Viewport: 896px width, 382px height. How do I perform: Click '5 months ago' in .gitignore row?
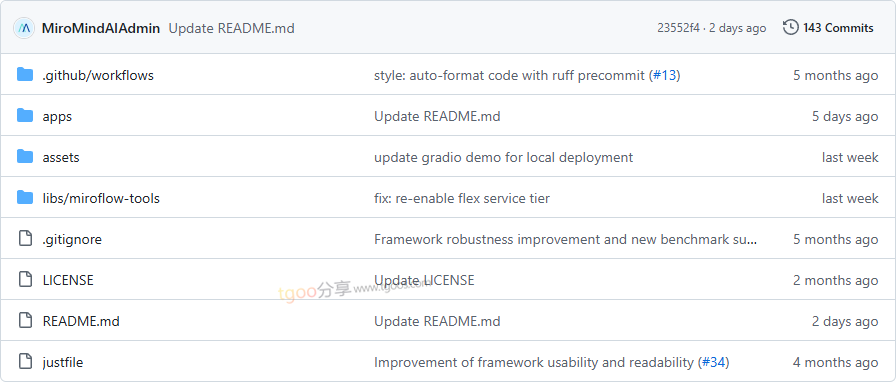pyautogui.click(x=835, y=240)
